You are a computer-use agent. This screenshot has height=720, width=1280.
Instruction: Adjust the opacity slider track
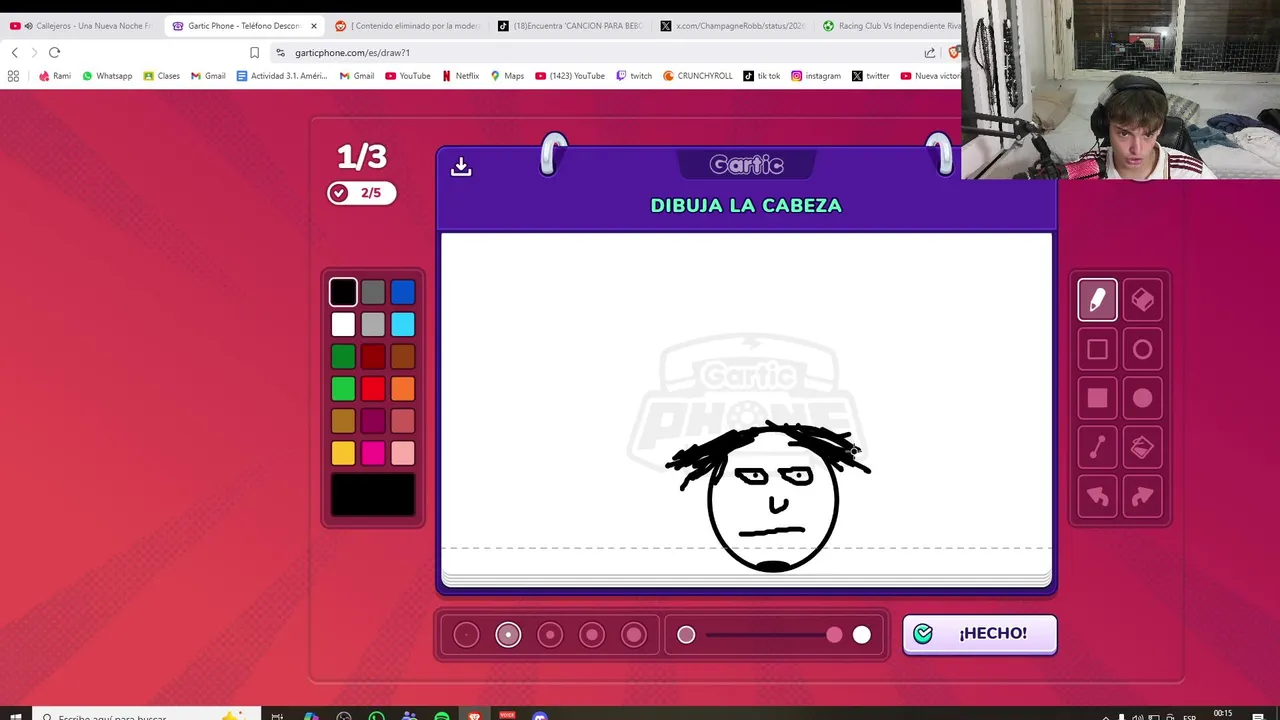(774, 635)
